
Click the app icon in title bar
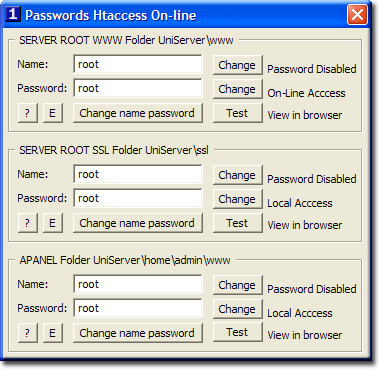point(13,14)
